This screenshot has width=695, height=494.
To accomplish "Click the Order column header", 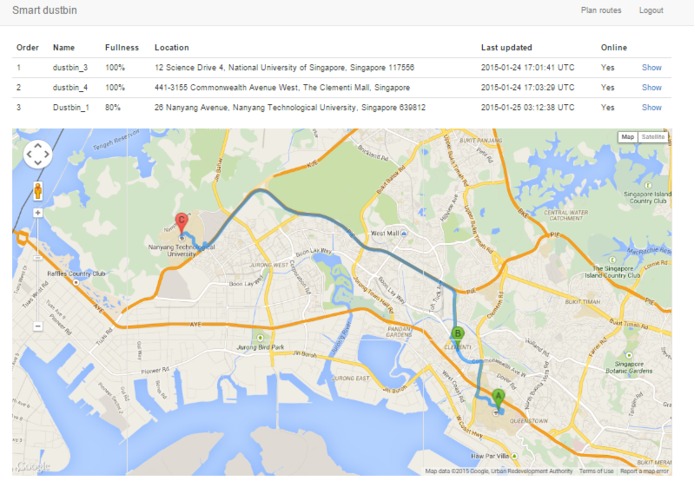I will [27, 47].
